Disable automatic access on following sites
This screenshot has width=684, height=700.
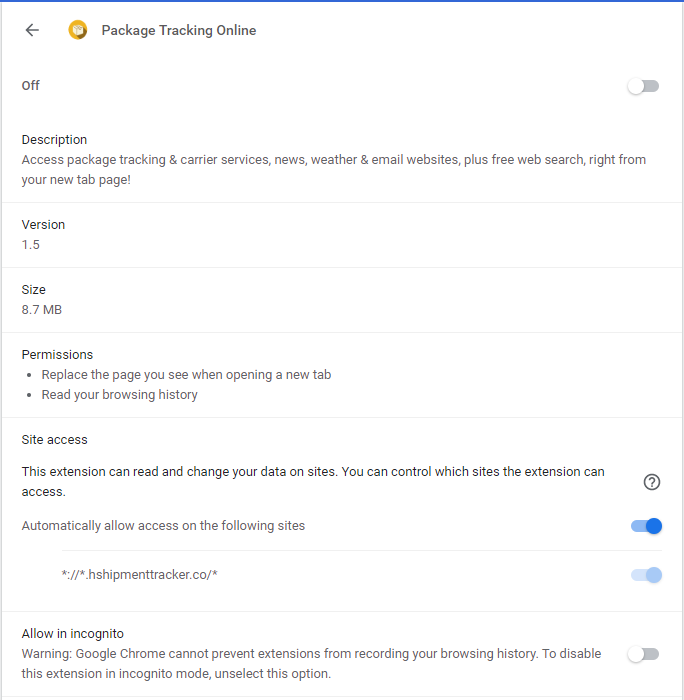[x=647, y=526]
